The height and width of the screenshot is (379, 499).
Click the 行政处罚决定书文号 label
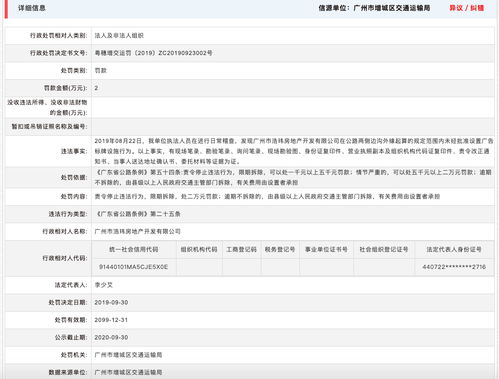pyautogui.click(x=59, y=53)
